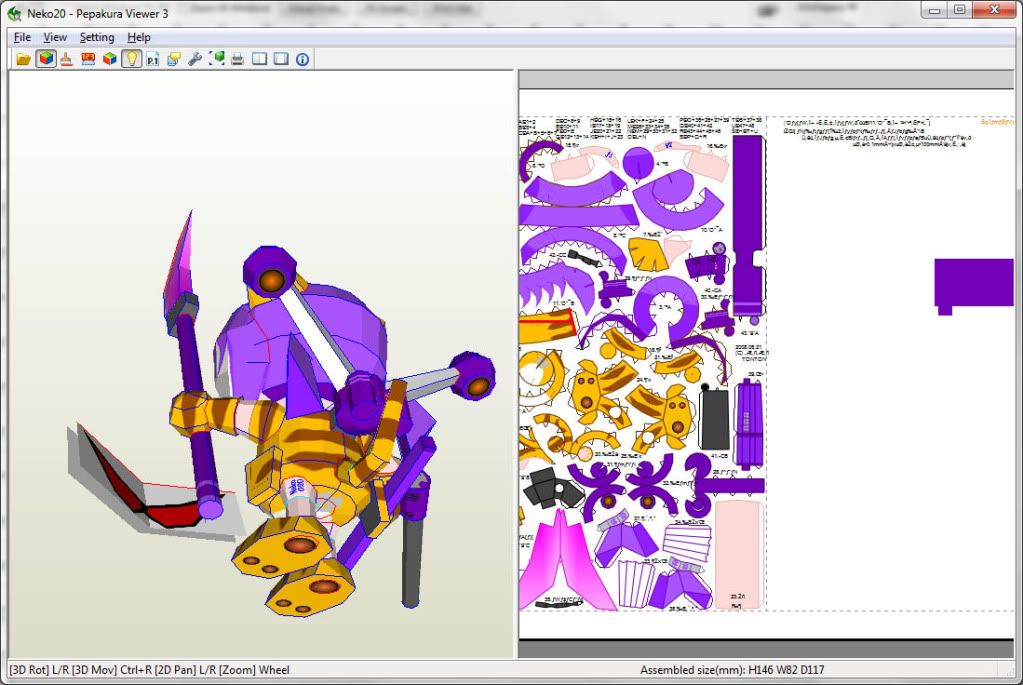The image size is (1023, 685).
Task: Click the yellow note sheets icon
Action: 174,59
